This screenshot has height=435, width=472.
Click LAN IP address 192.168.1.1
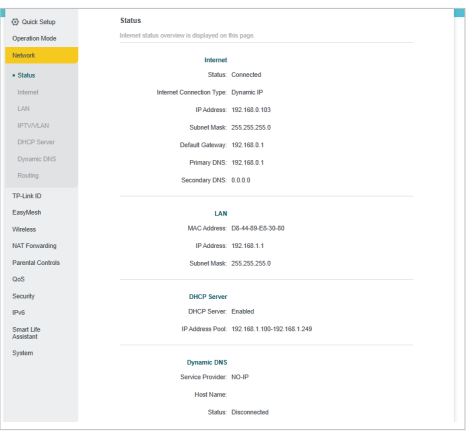(x=247, y=246)
